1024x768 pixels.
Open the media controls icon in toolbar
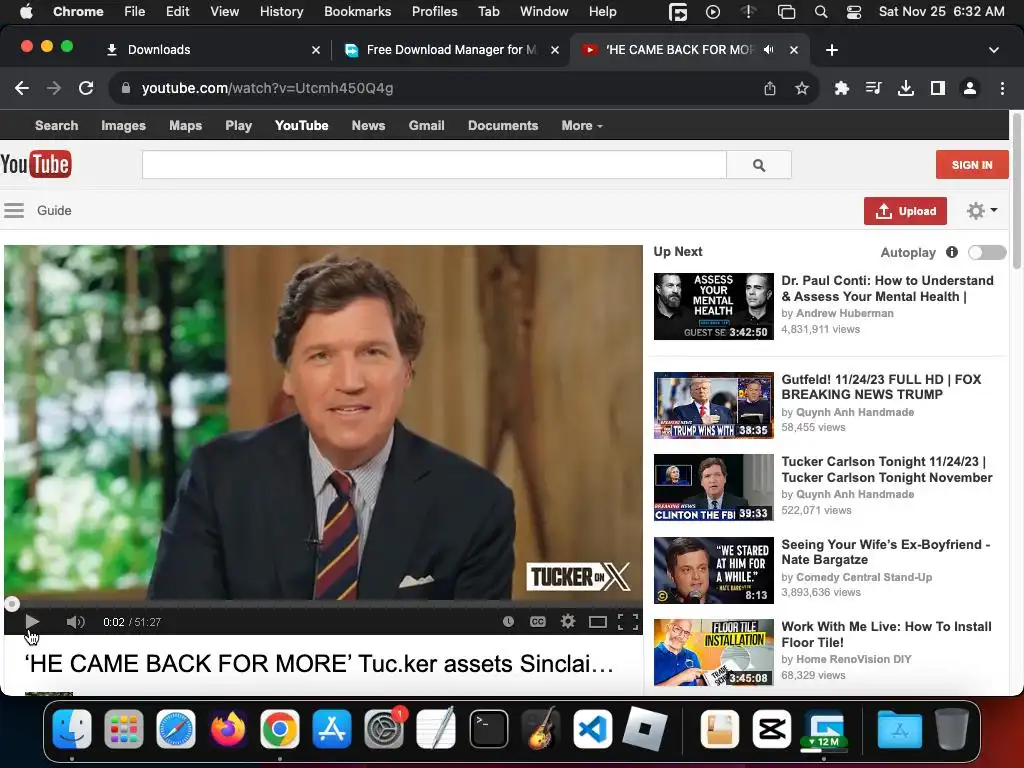point(874,88)
